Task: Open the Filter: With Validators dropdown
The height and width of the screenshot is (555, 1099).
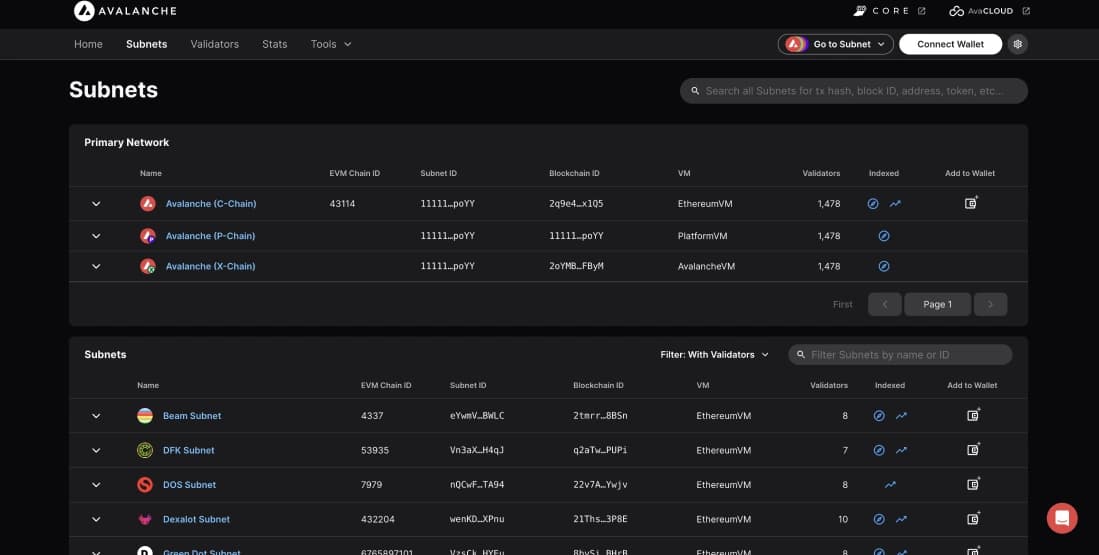Action: pyautogui.click(x=714, y=354)
